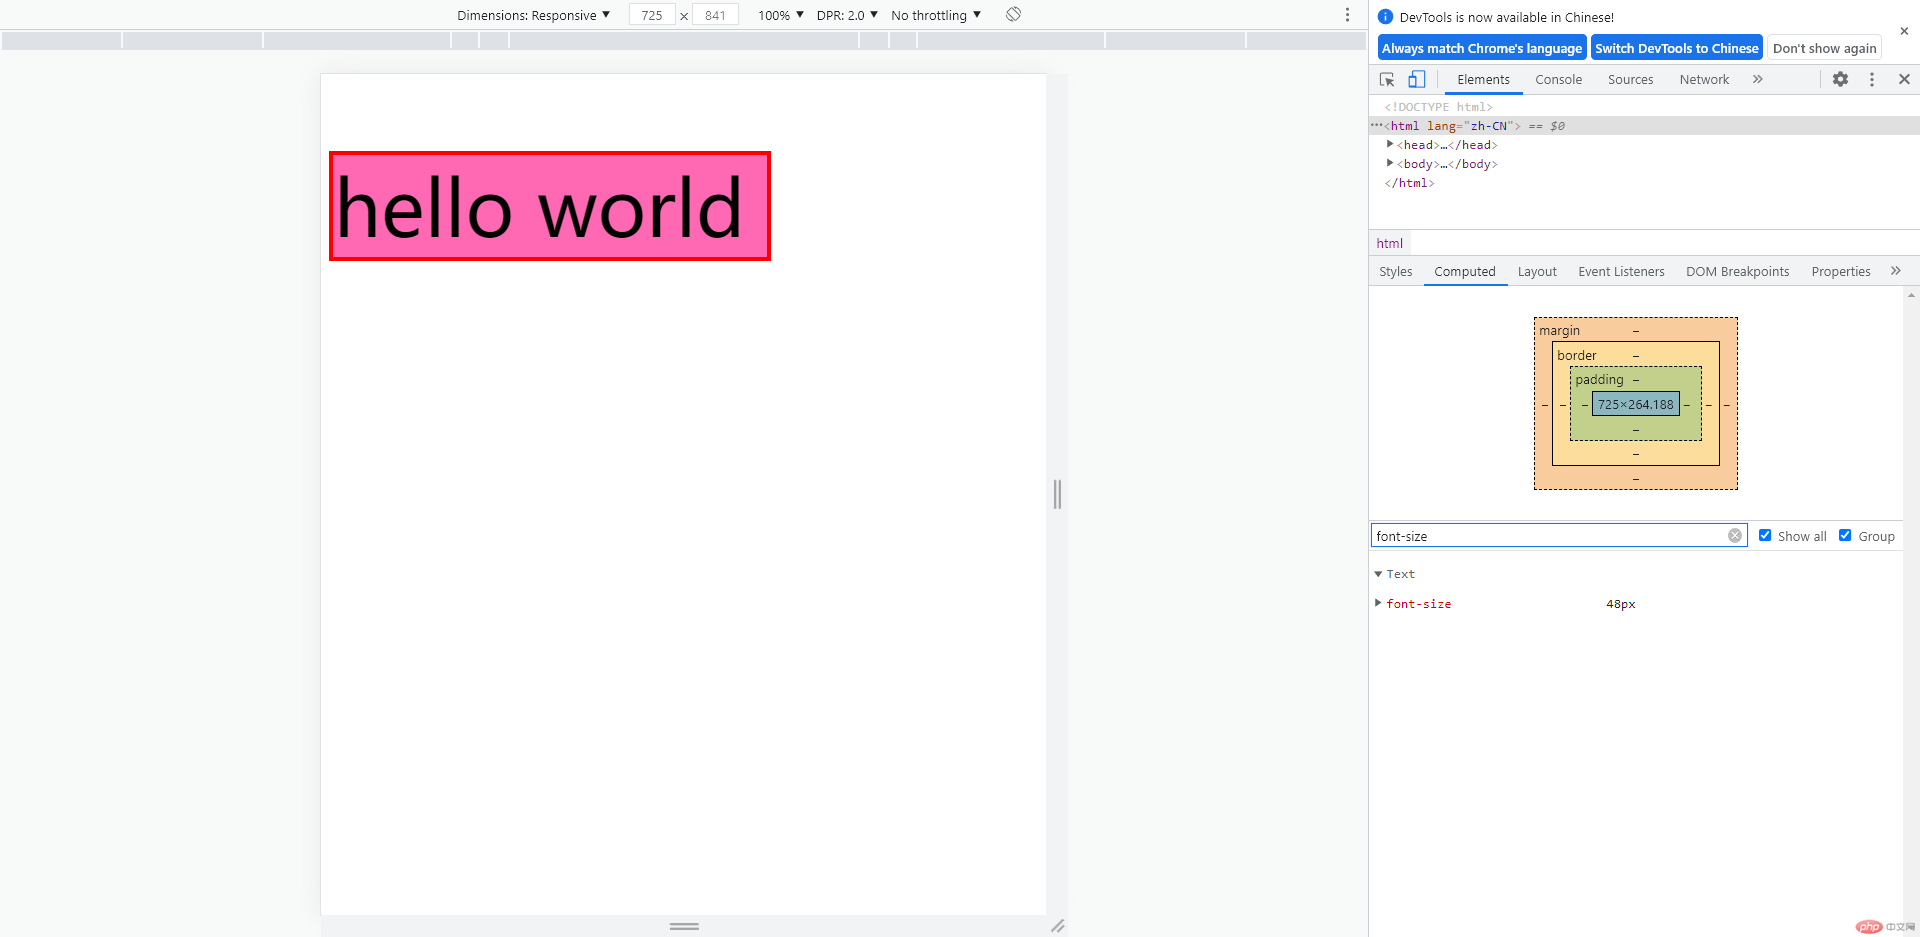Show more sidebar pane tabs
The width and height of the screenshot is (1920, 937).
tap(1895, 271)
